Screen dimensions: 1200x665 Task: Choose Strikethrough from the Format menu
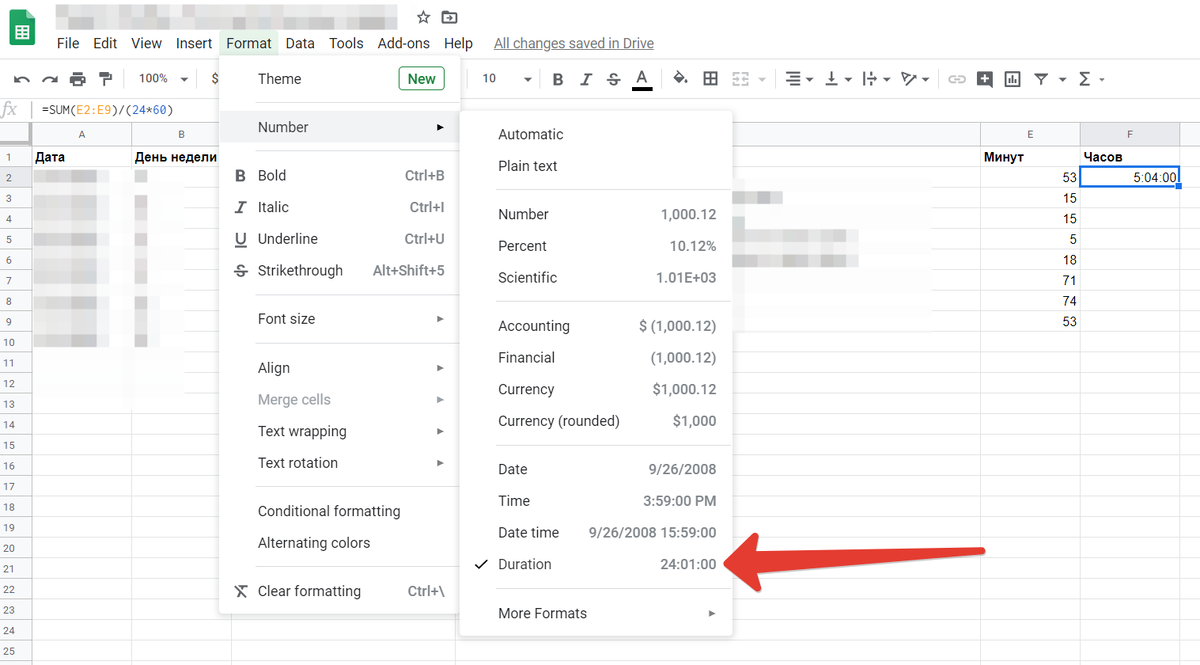340,271
